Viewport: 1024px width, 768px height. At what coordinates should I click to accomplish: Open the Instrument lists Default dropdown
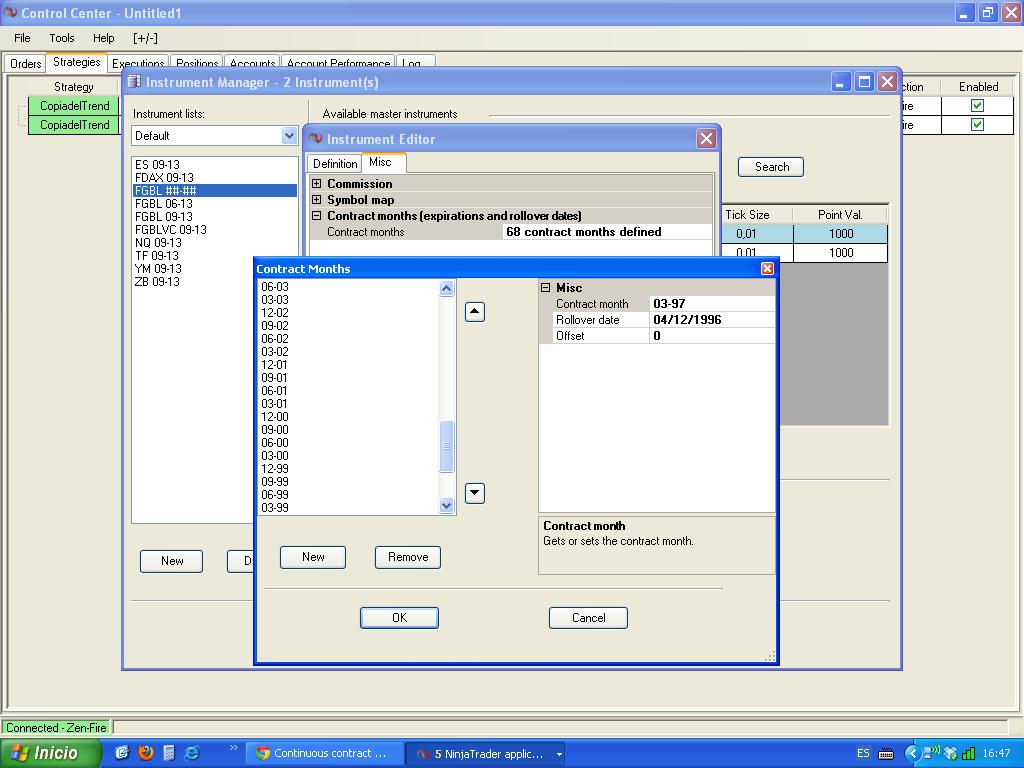click(289, 136)
